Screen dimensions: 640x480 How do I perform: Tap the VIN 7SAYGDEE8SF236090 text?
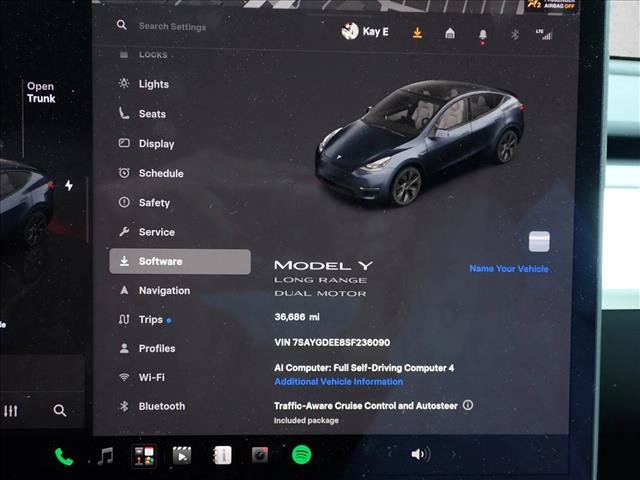coord(332,342)
